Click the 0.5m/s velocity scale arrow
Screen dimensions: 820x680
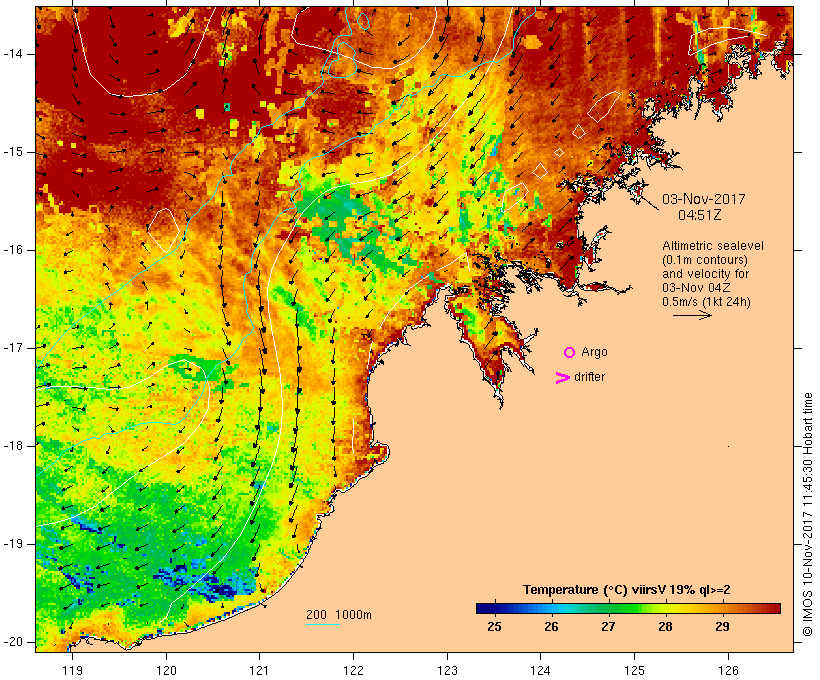click(692, 315)
